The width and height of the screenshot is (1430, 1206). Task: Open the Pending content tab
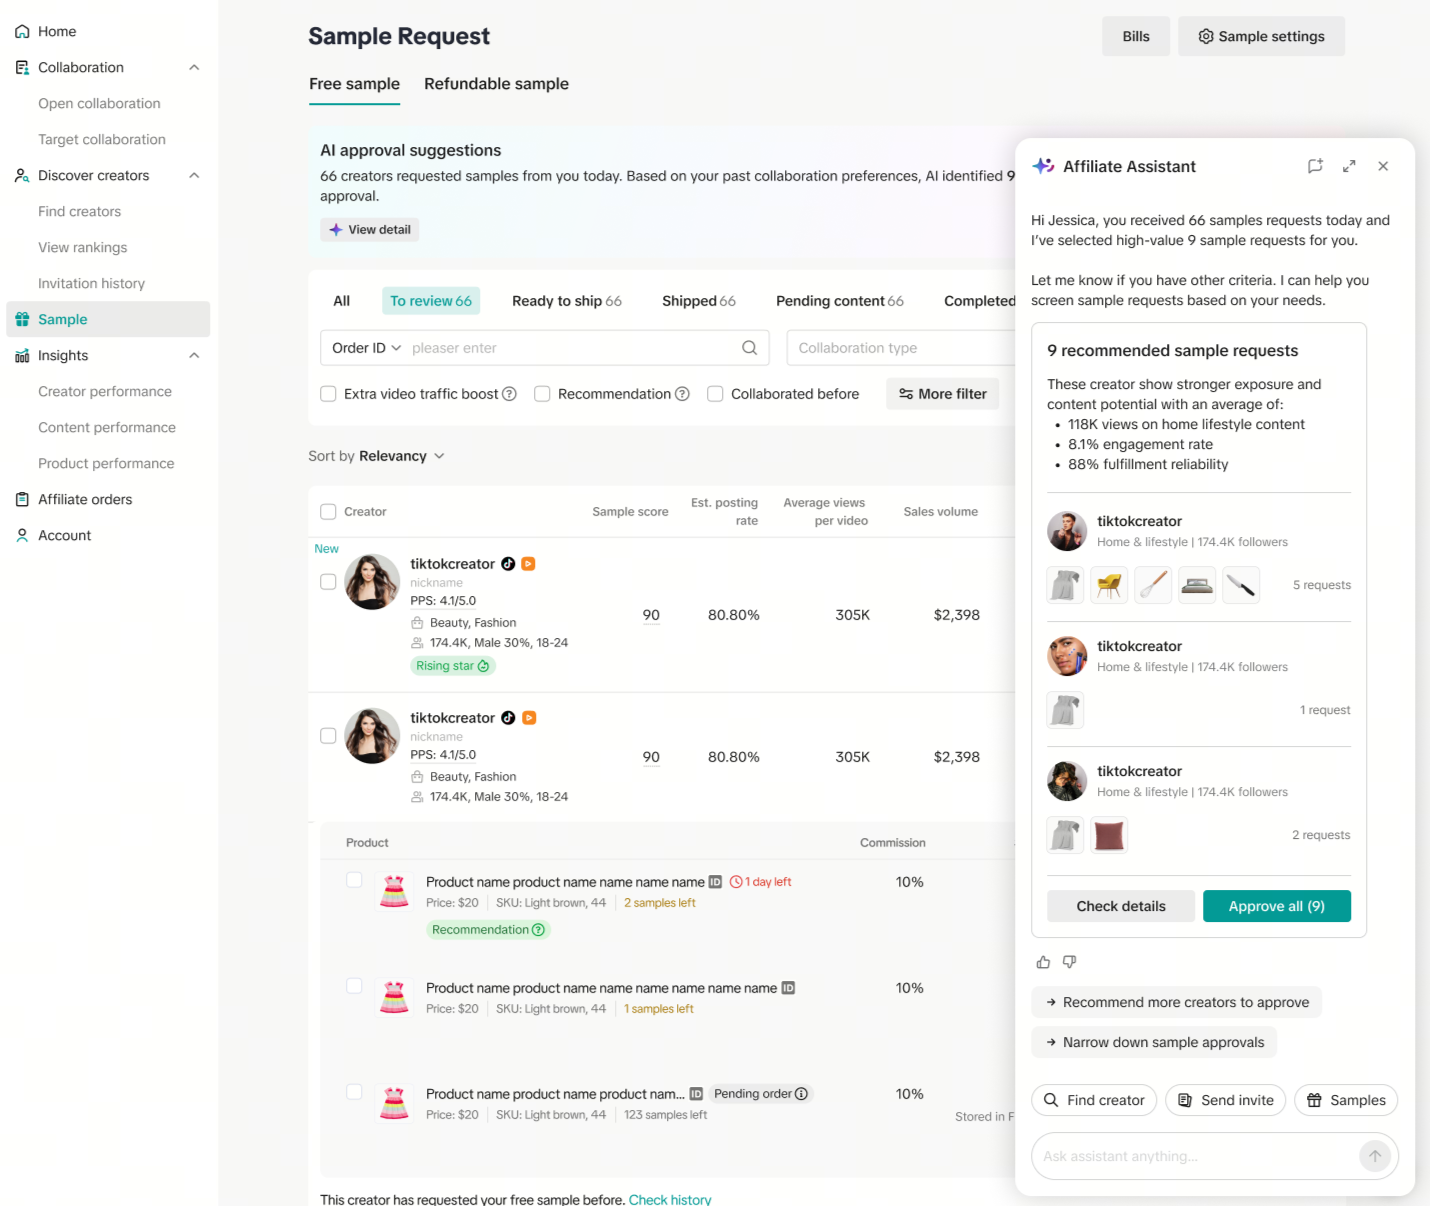pos(840,301)
